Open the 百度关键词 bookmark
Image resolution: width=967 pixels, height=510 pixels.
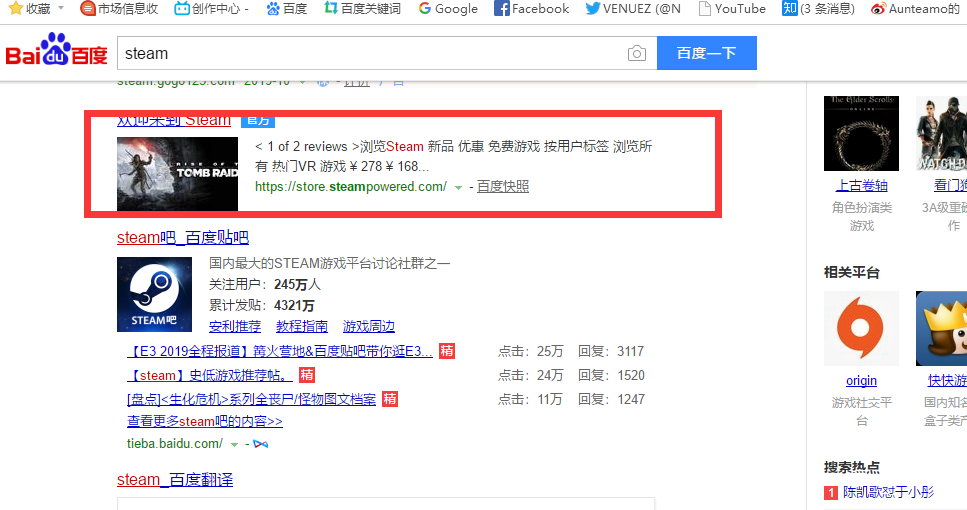pos(363,9)
